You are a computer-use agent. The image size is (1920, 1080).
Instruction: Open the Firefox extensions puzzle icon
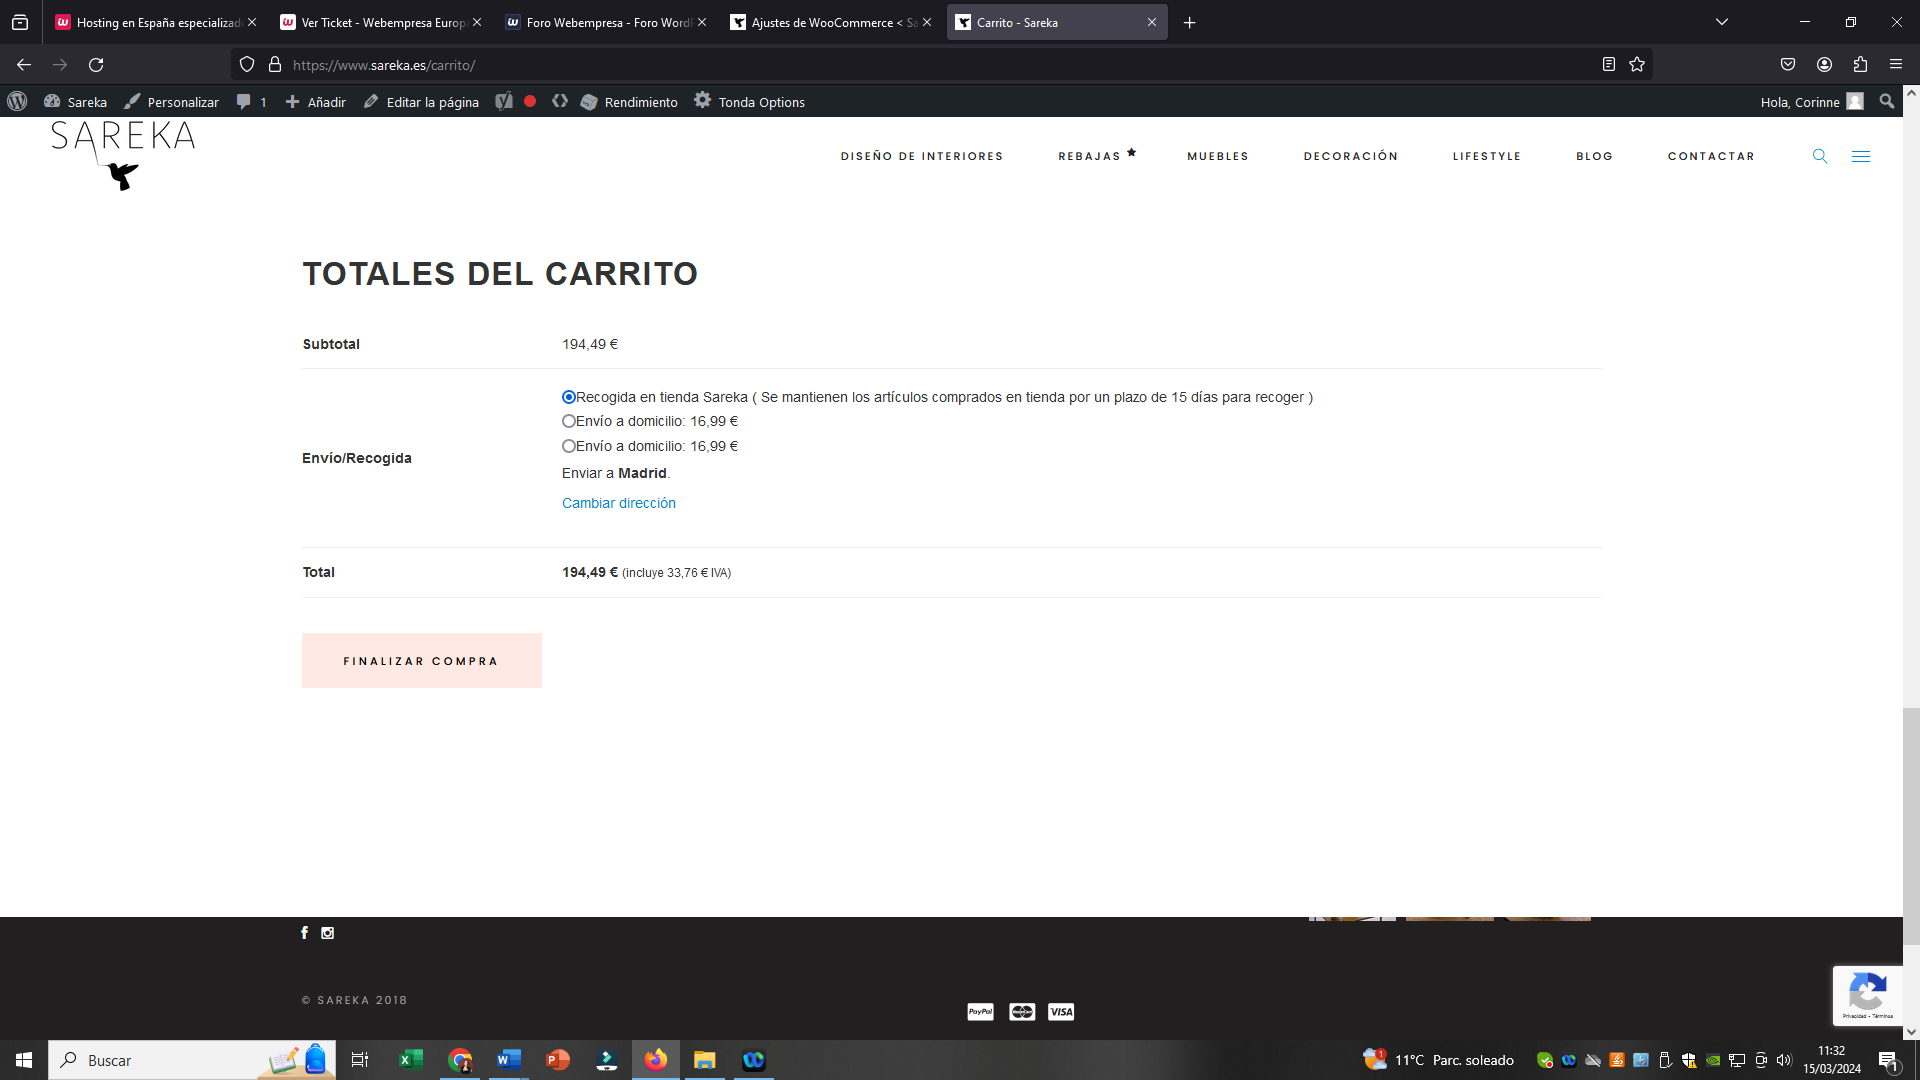[x=1860, y=64]
